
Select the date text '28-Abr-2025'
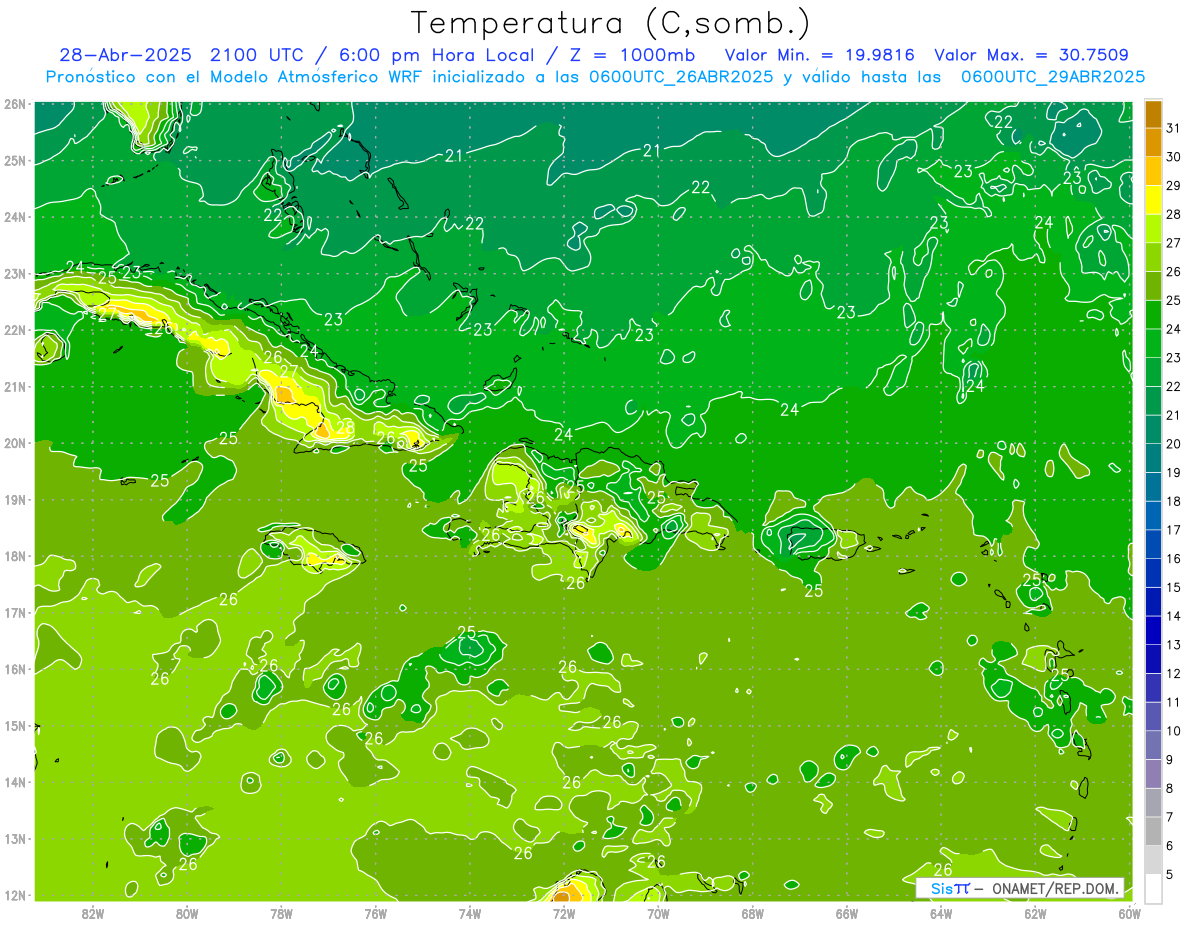(x=127, y=55)
